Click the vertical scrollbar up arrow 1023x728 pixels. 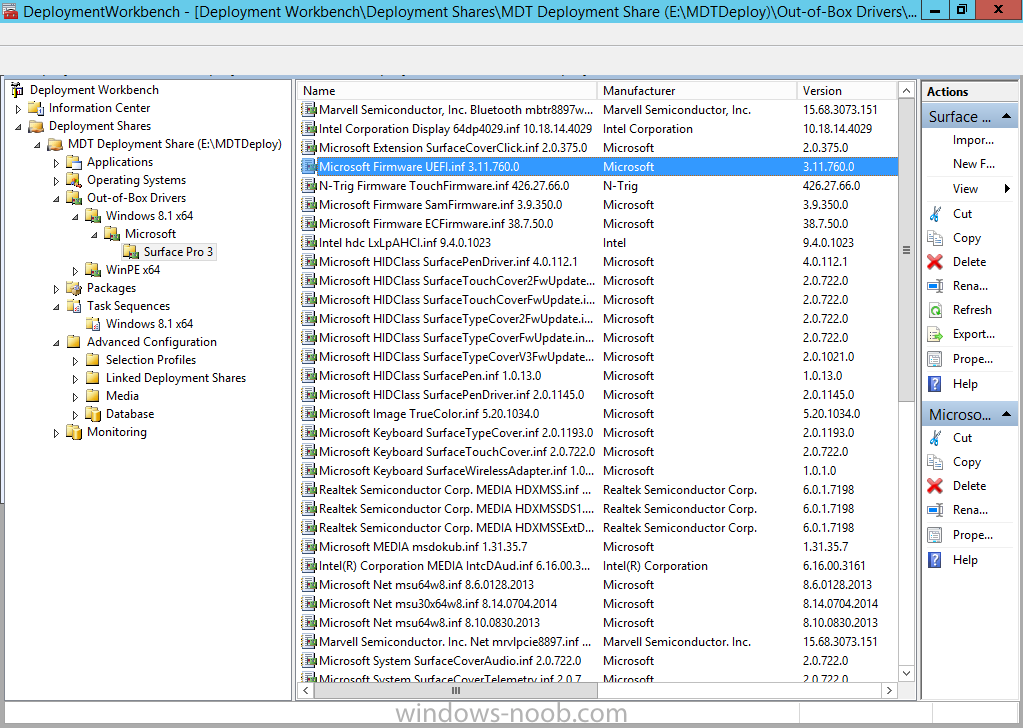click(906, 90)
